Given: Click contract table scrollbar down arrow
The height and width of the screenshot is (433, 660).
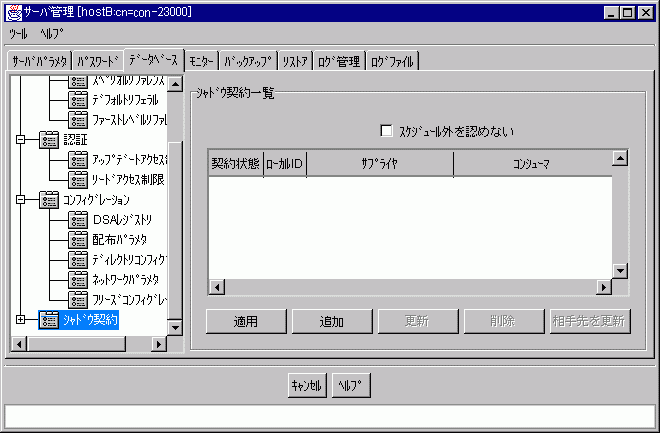Looking at the screenshot, I should 620,271.
